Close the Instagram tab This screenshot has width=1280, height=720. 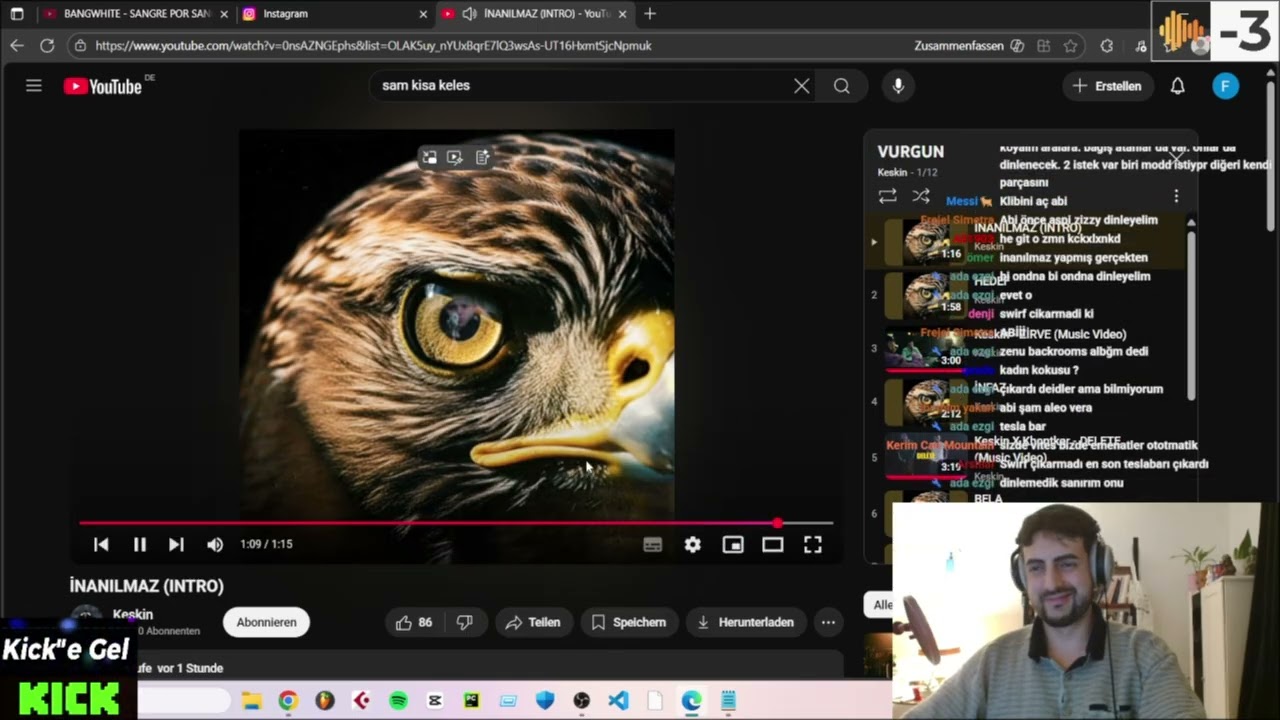point(423,14)
